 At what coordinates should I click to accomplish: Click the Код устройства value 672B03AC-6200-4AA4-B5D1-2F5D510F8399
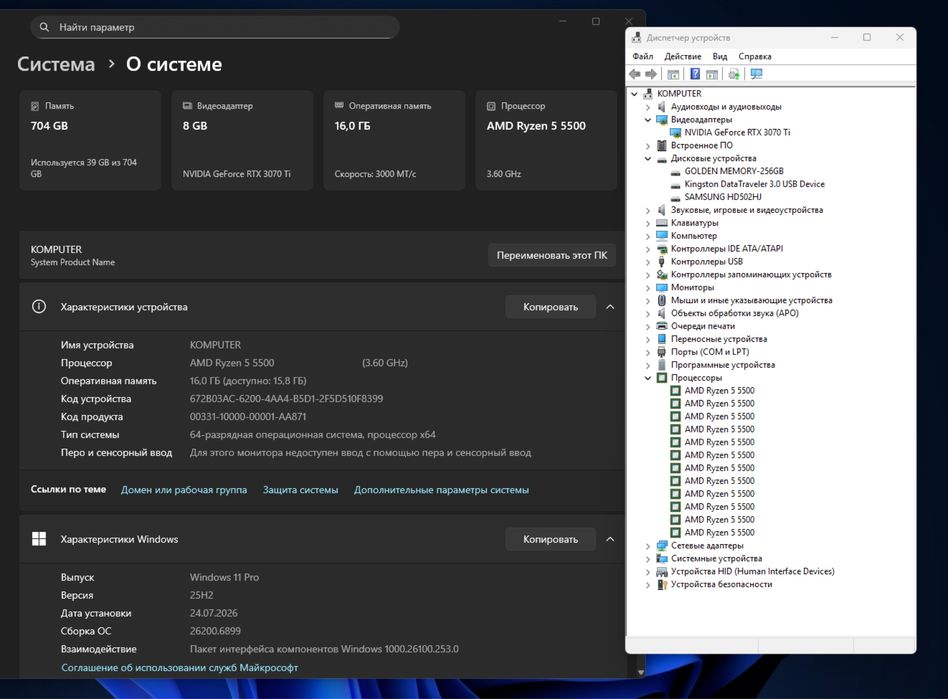287,398
